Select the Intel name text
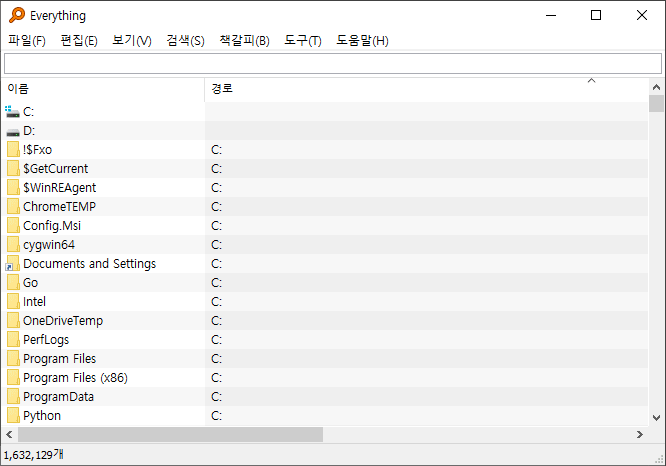This screenshot has height=466, width=666. [34, 302]
